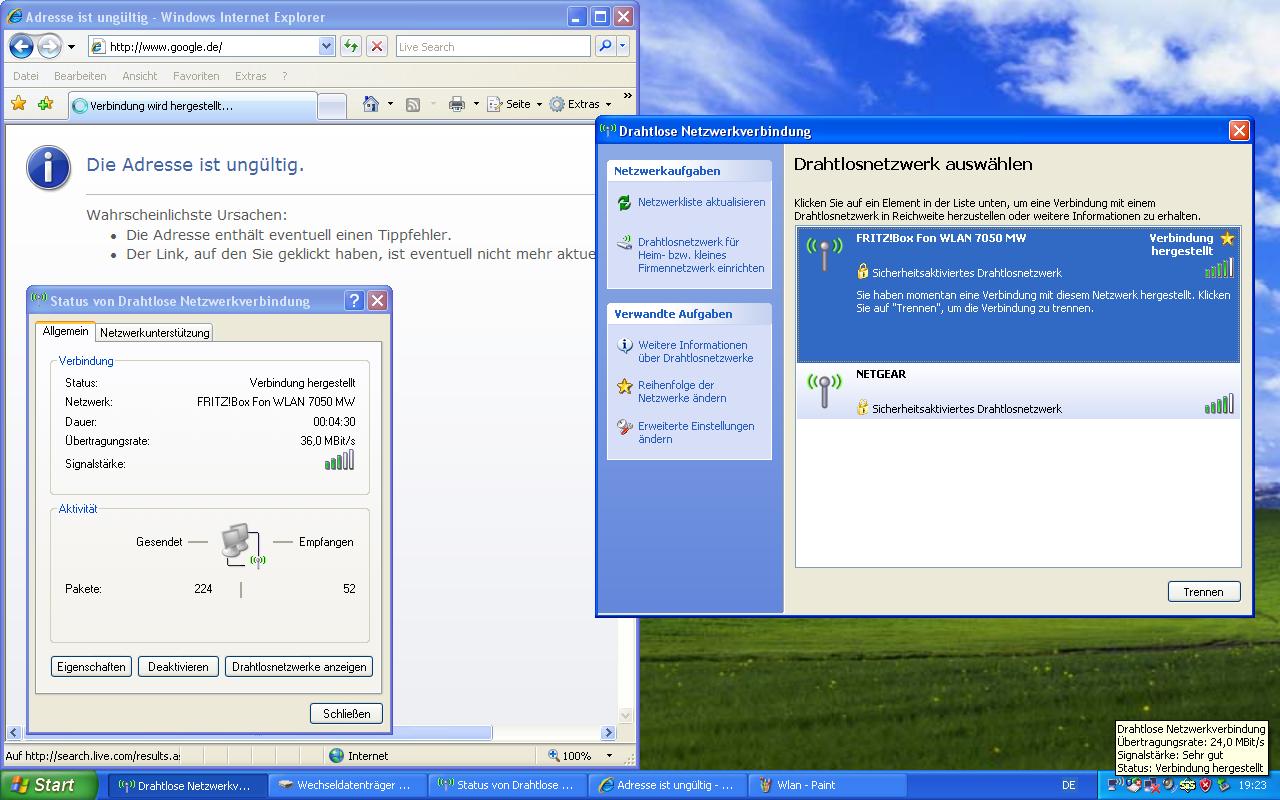Image resolution: width=1280 pixels, height=800 pixels.
Task: Open the Extras menu in the menu bar
Action: pyautogui.click(x=251, y=76)
